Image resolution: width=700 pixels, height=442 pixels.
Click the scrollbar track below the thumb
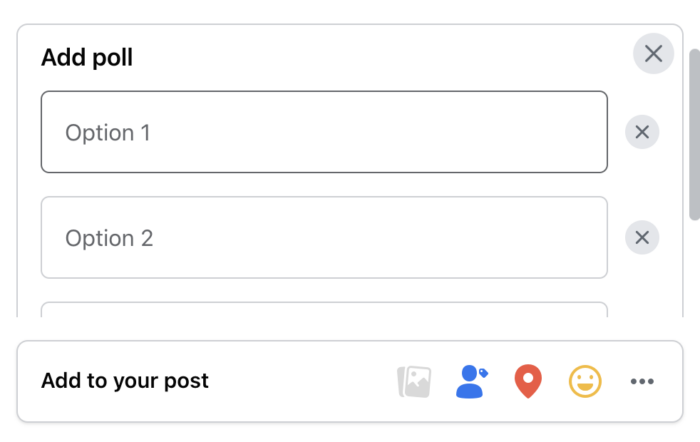pos(694,270)
